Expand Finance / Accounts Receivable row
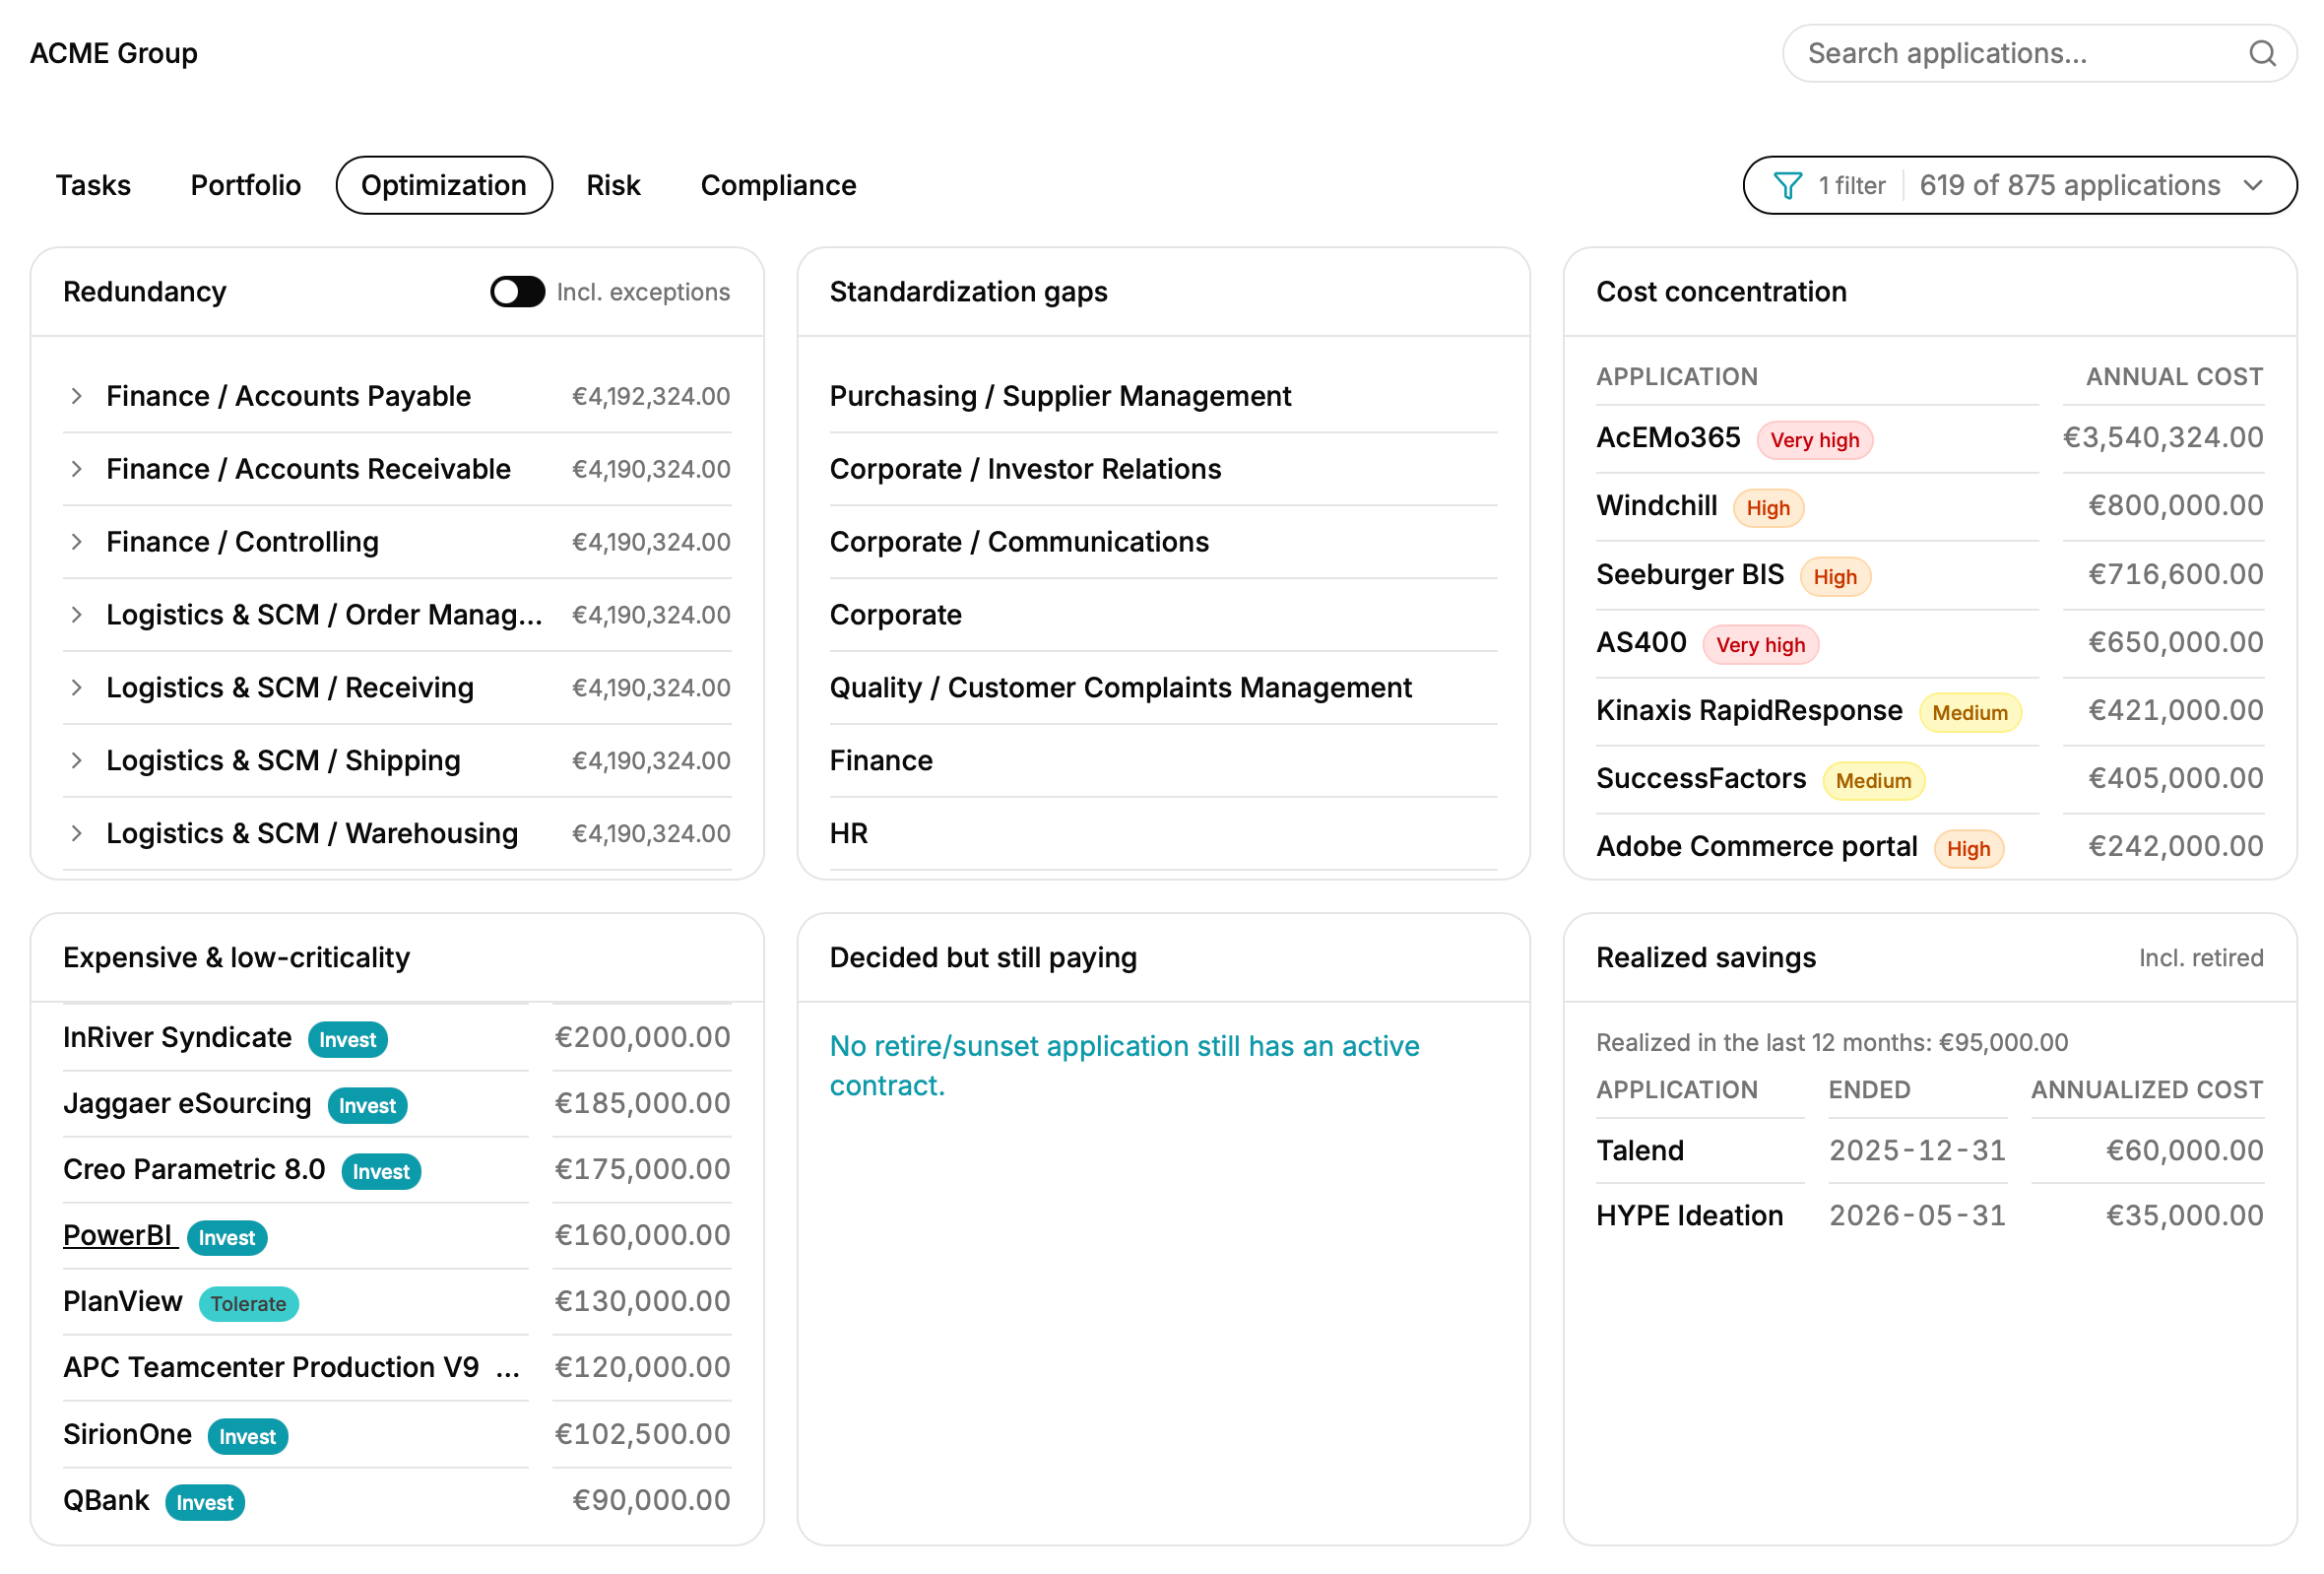The width and height of the screenshot is (2324, 1574). (76, 469)
